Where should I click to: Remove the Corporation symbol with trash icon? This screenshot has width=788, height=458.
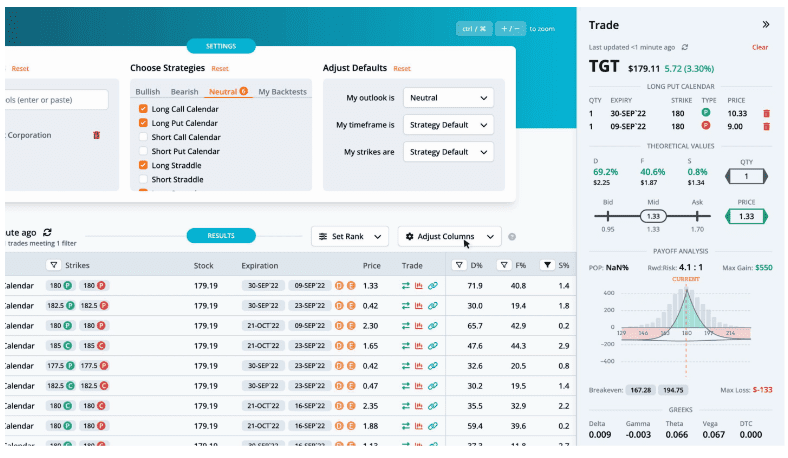[97, 135]
